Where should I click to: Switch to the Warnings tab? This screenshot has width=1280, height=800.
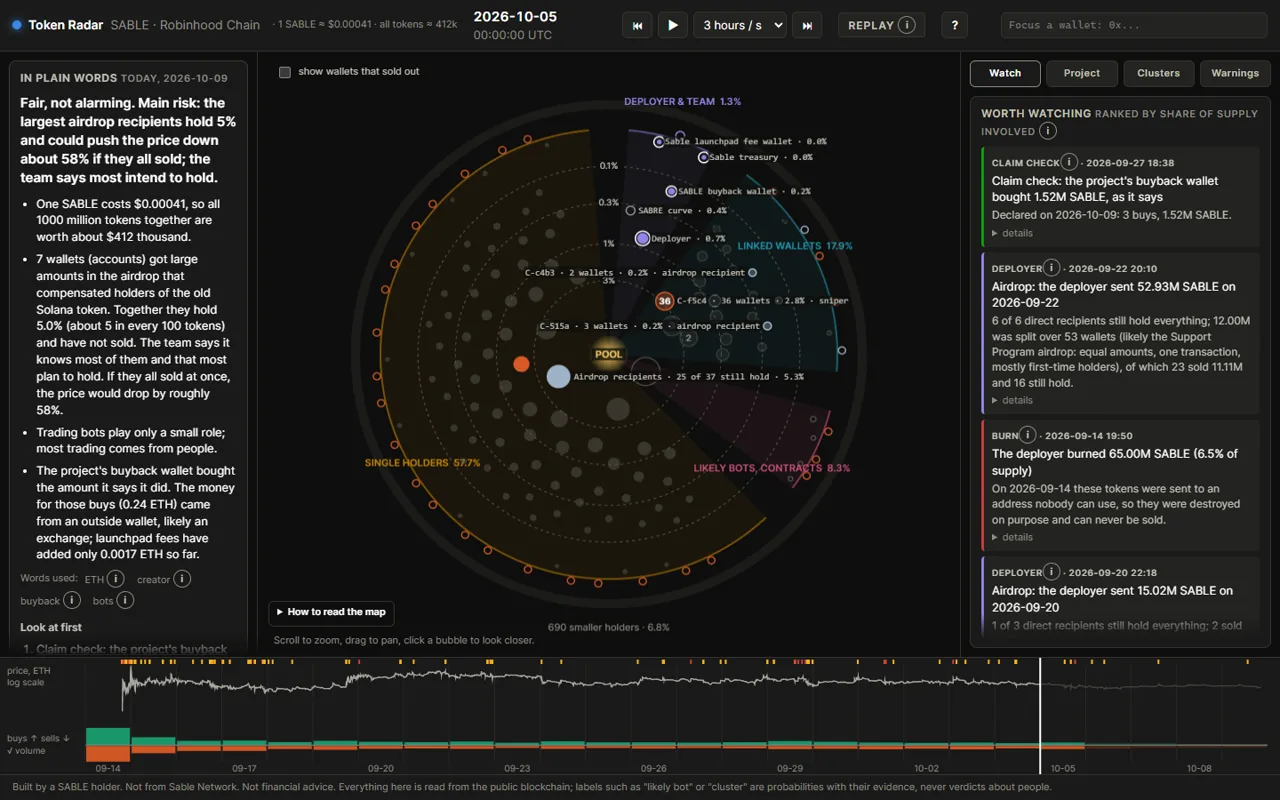point(1235,73)
